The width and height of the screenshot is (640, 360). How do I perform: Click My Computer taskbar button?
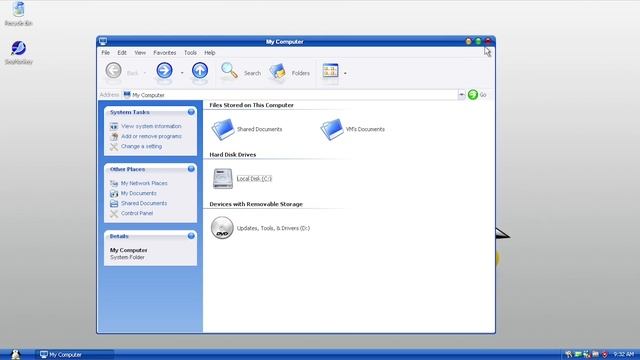75,355
